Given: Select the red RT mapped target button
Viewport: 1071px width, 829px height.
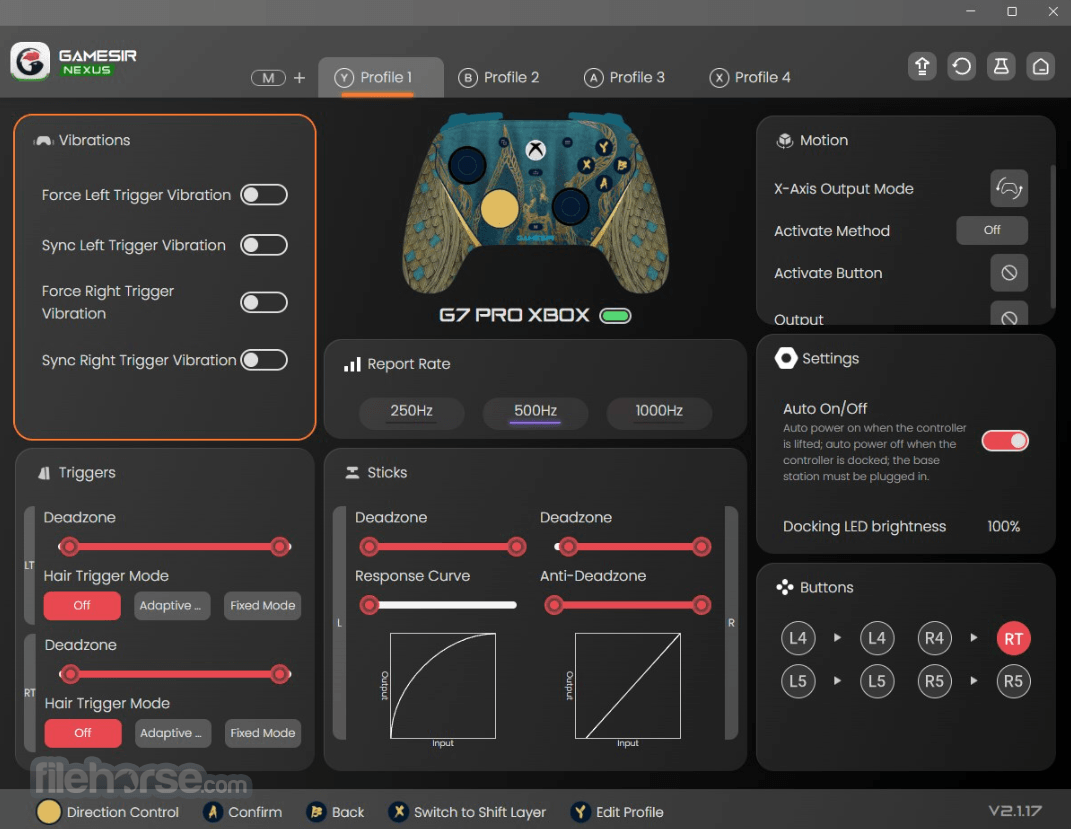Looking at the screenshot, I should 1014,638.
